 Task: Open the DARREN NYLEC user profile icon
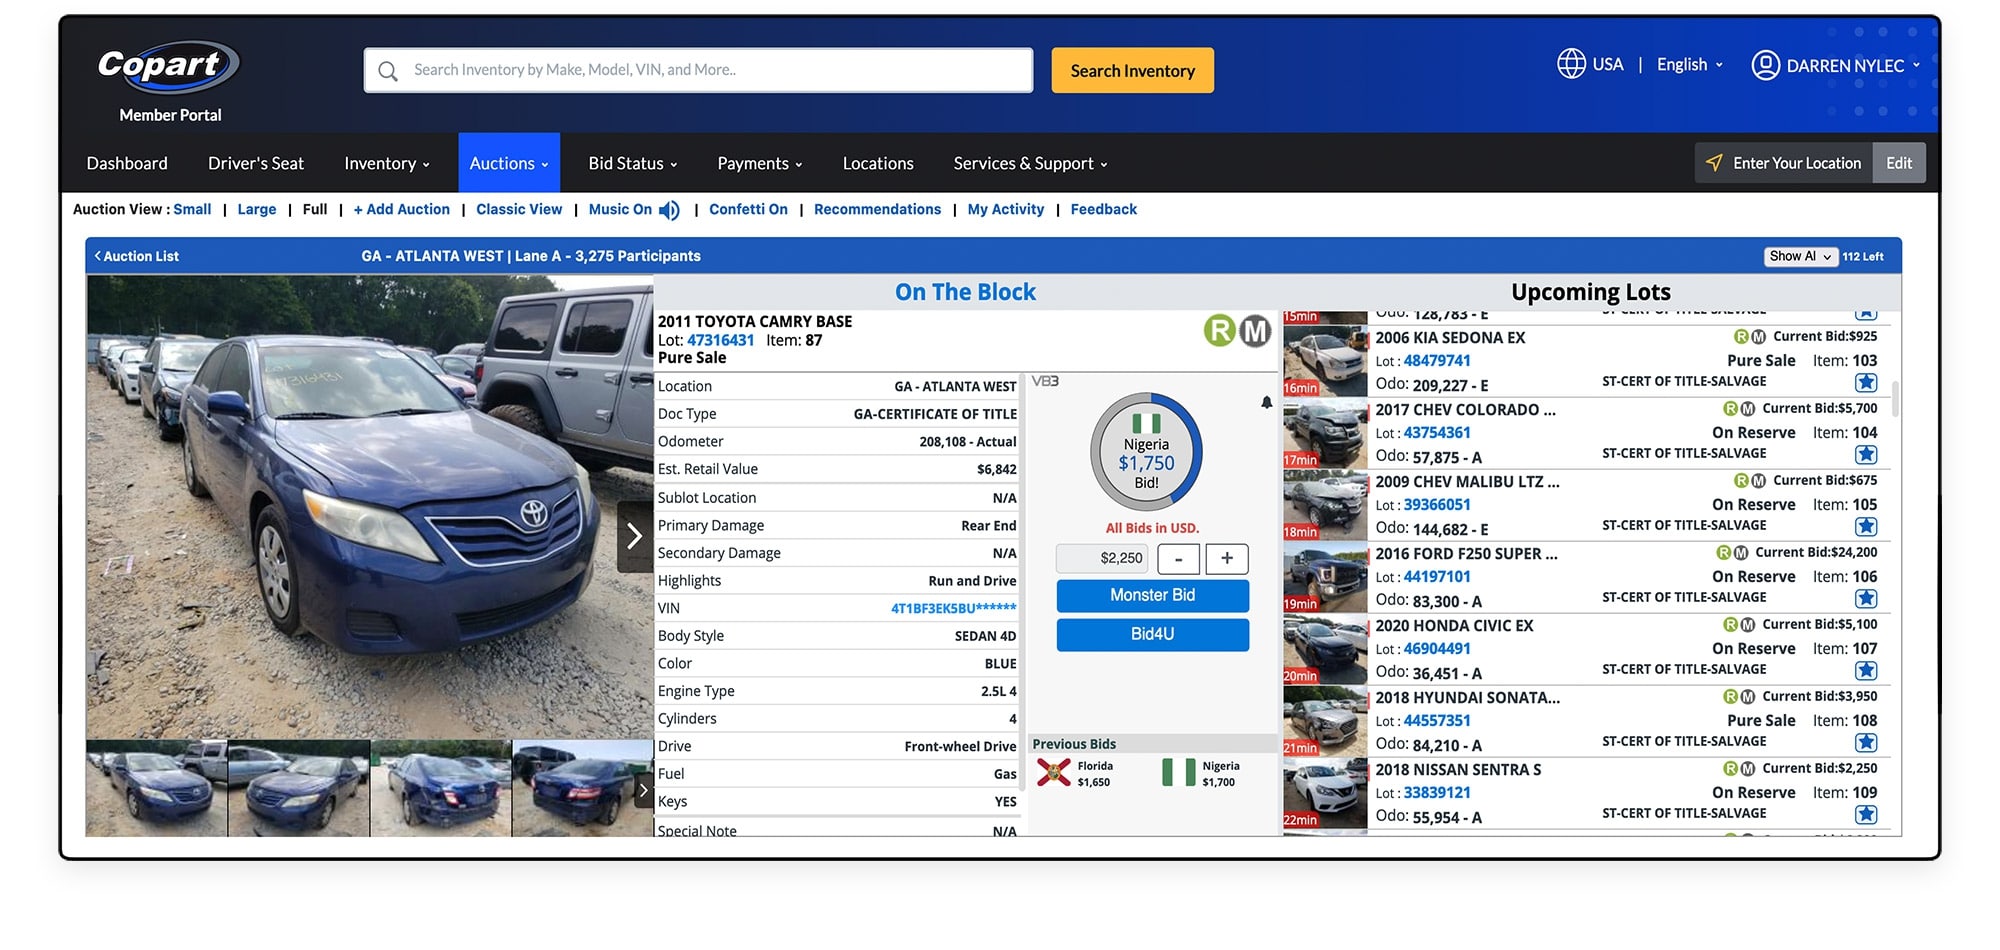point(1765,65)
